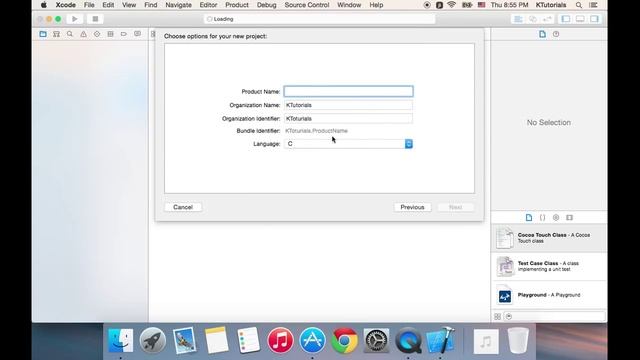Open the Window menu
The image size is (640, 360).
click(x=349, y=5)
